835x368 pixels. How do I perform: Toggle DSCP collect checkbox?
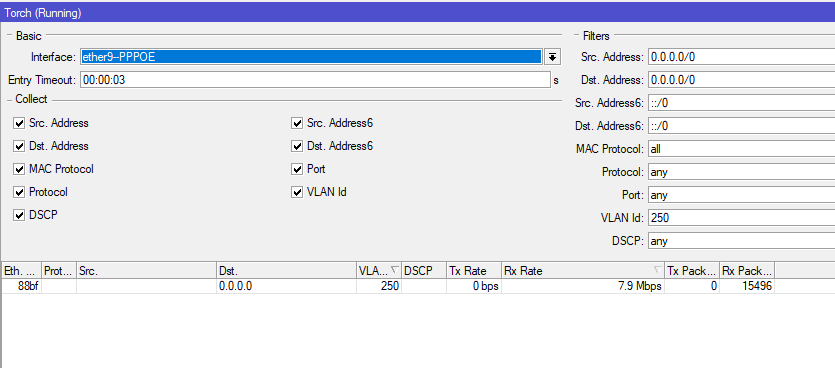pyautogui.click(x=19, y=215)
